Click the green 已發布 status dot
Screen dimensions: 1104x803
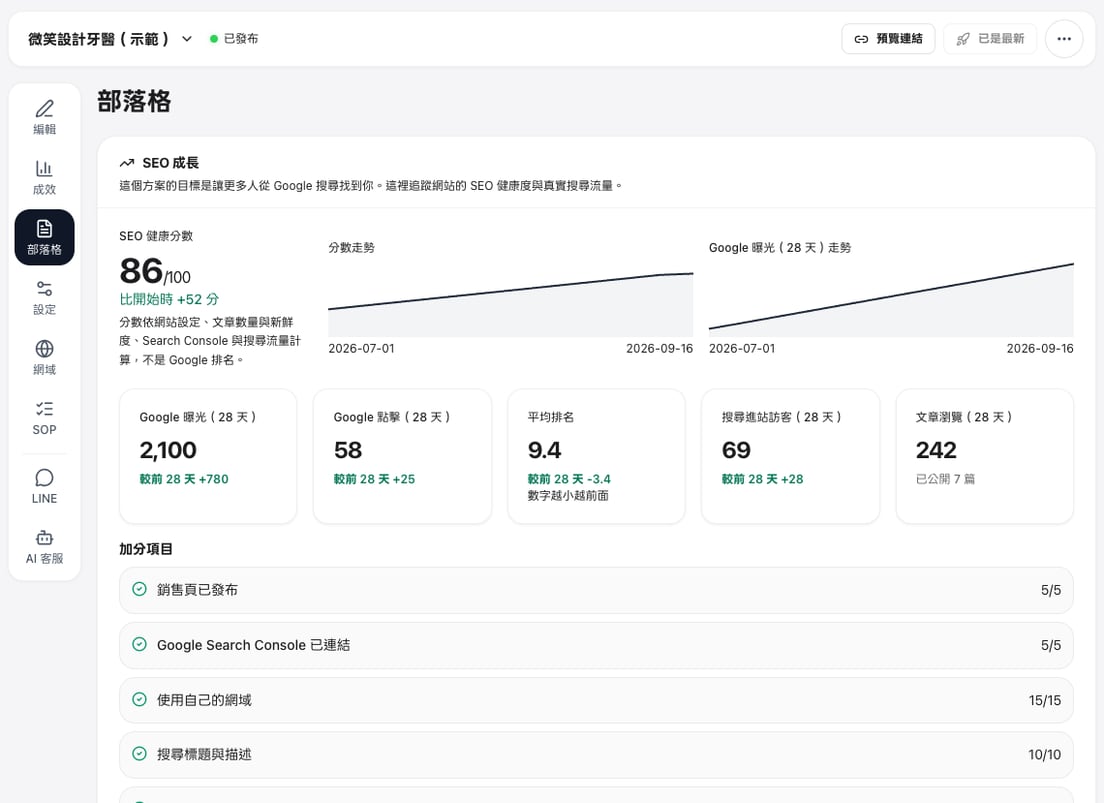214,39
